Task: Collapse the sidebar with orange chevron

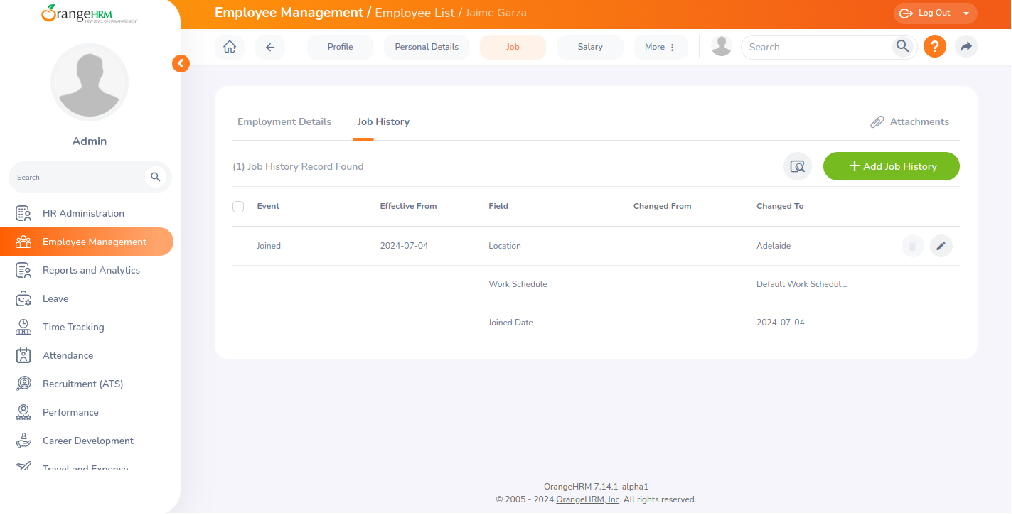Action: click(x=181, y=63)
